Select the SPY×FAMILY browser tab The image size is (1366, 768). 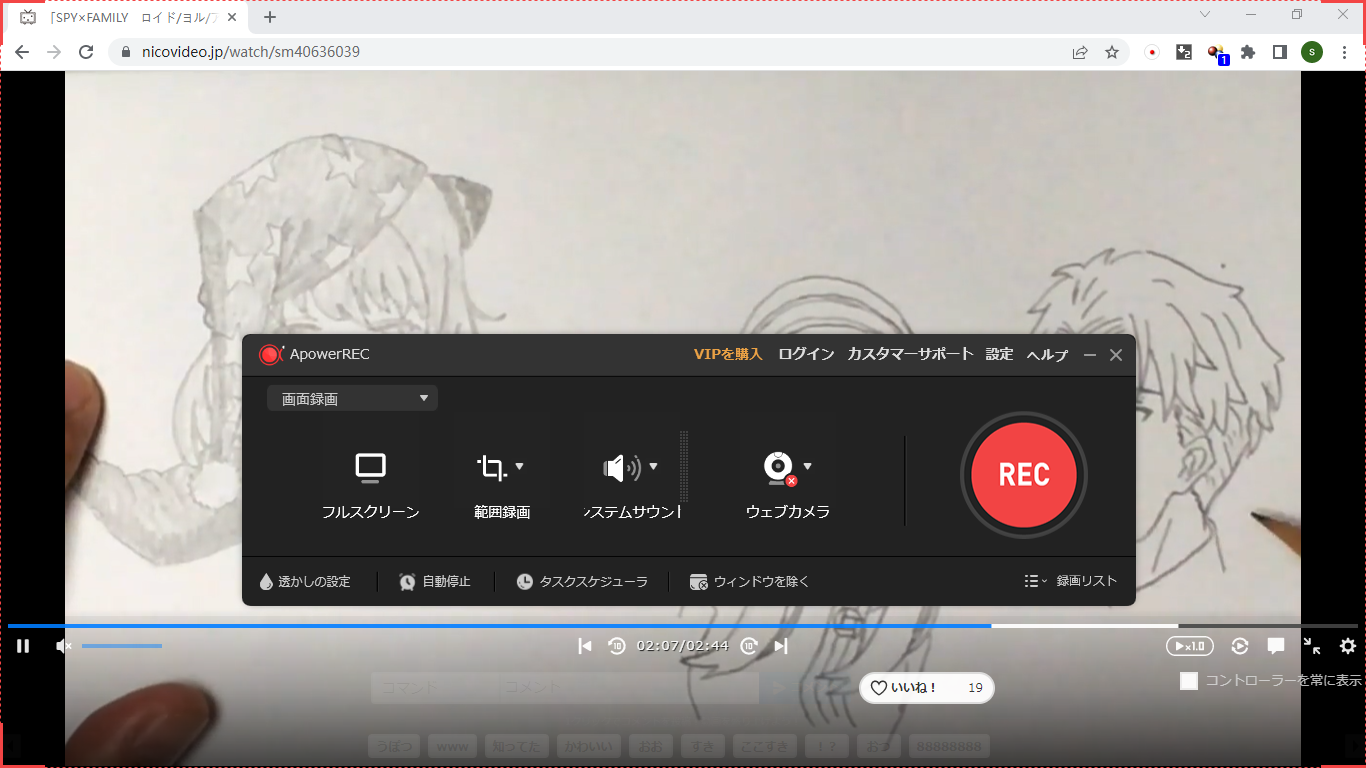pos(129,18)
